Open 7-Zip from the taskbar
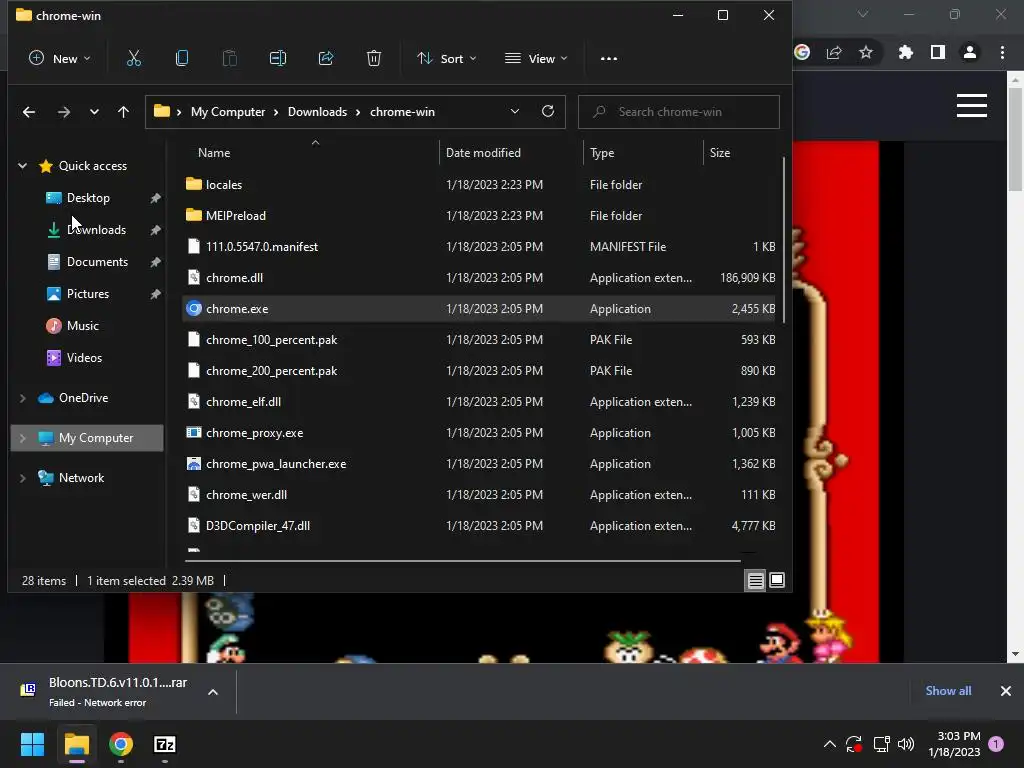1024x768 pixels. point(165,744)
